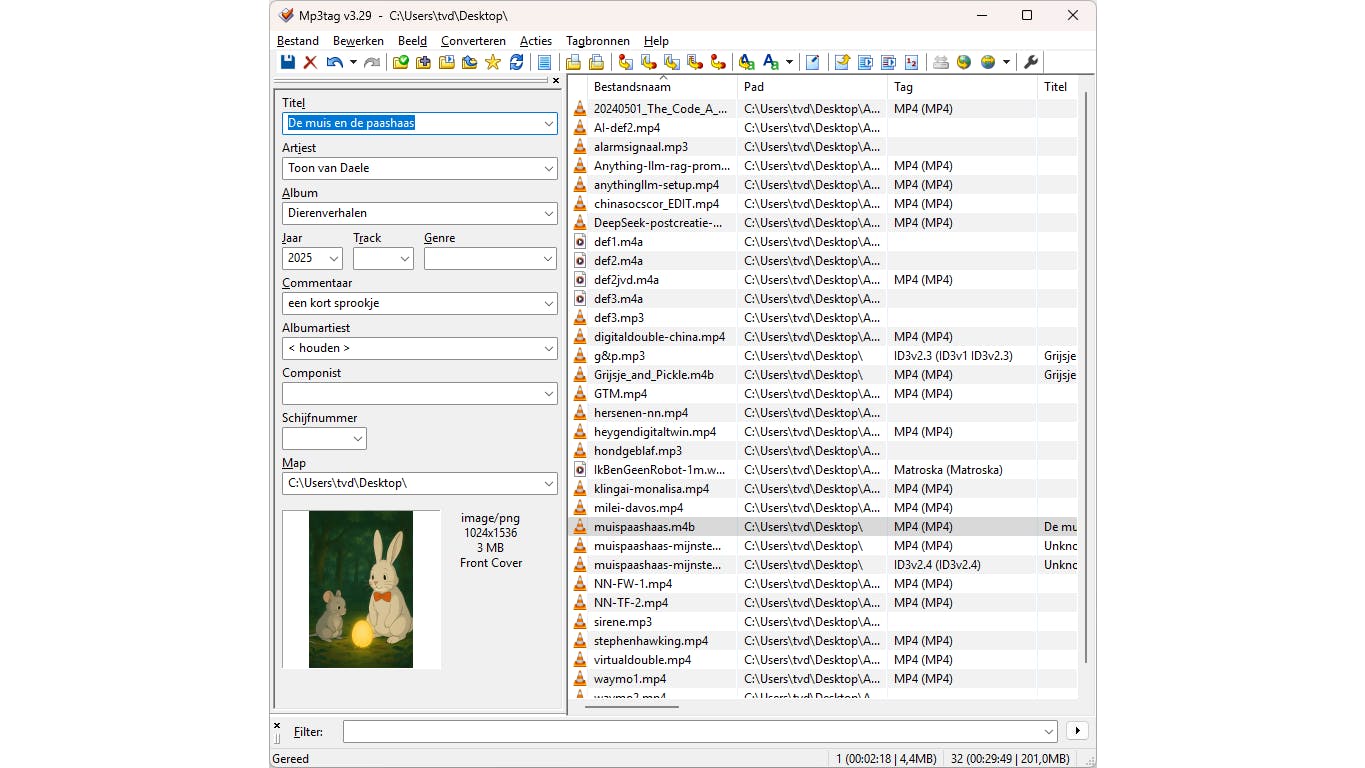The width and height of the screenshot is (1365, 768).
Task: Expand the tag sources dropdown arrow
Action: pos(1007,62)
